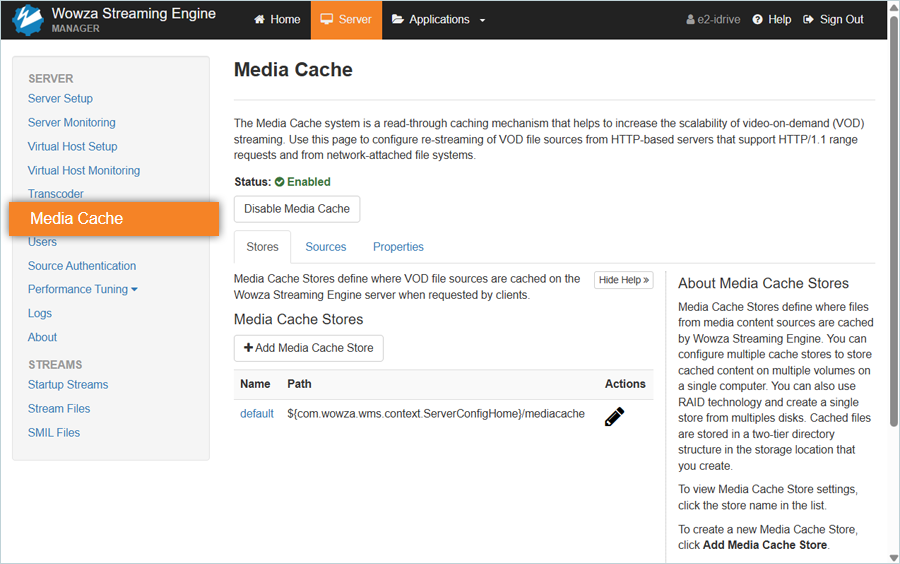The height and width of the screenshot is (564, 900).
Task: Click Add Media Cache Store button
Action: (309, 348)
